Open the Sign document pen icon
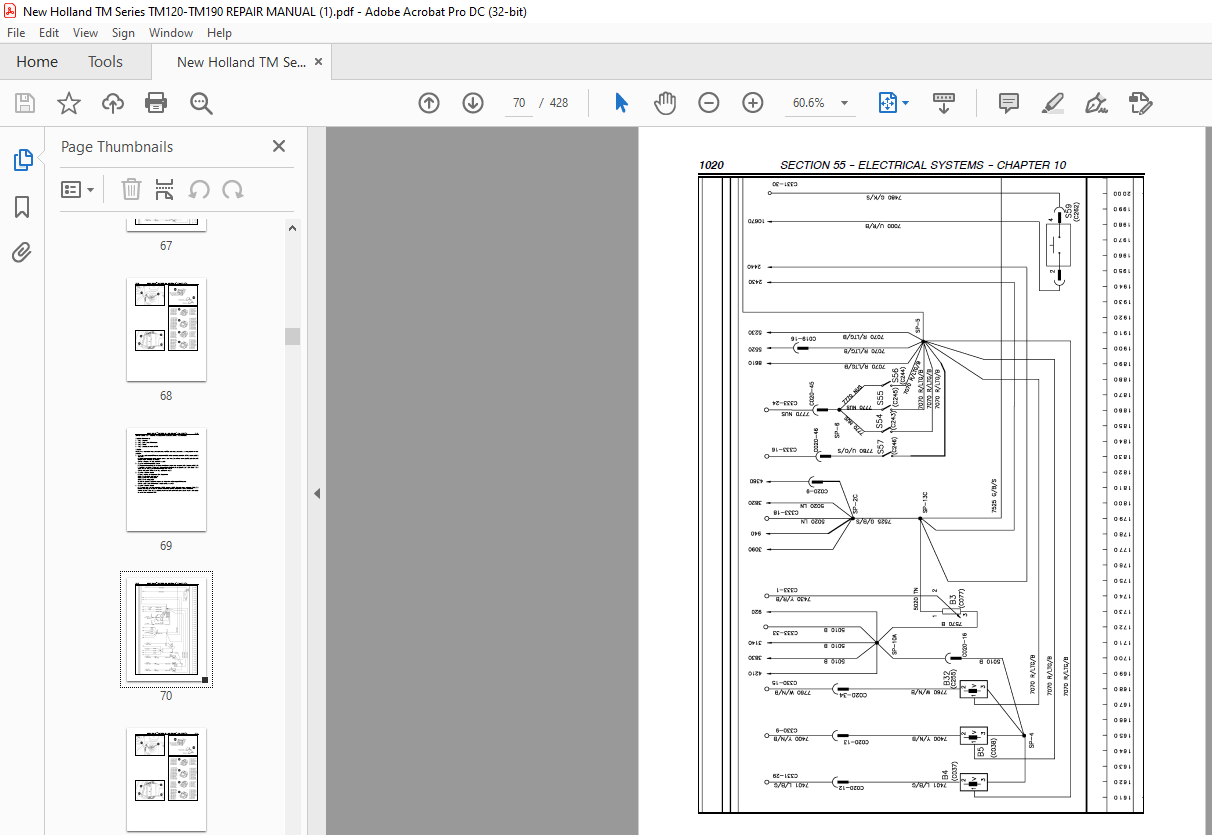This screenshot has height=835, width=1212. [1096, 103]
